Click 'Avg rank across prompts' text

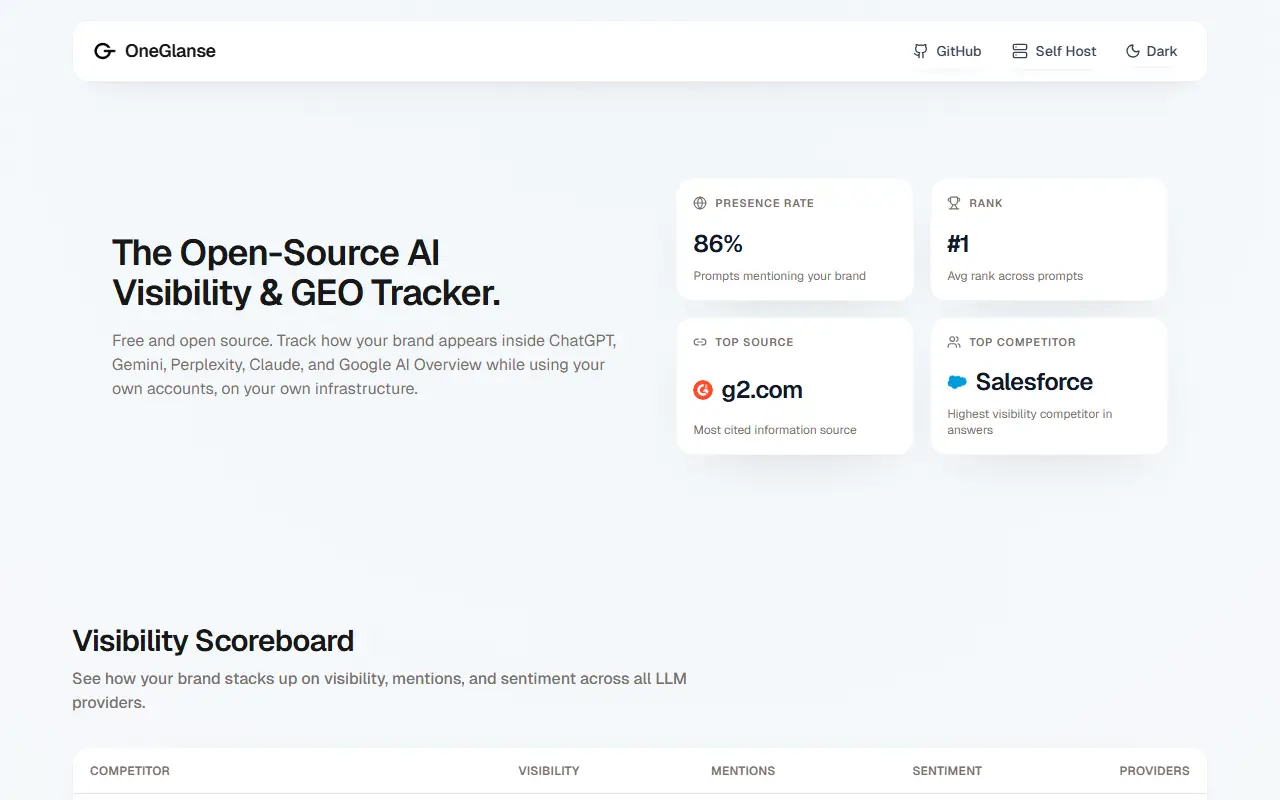1015,276
